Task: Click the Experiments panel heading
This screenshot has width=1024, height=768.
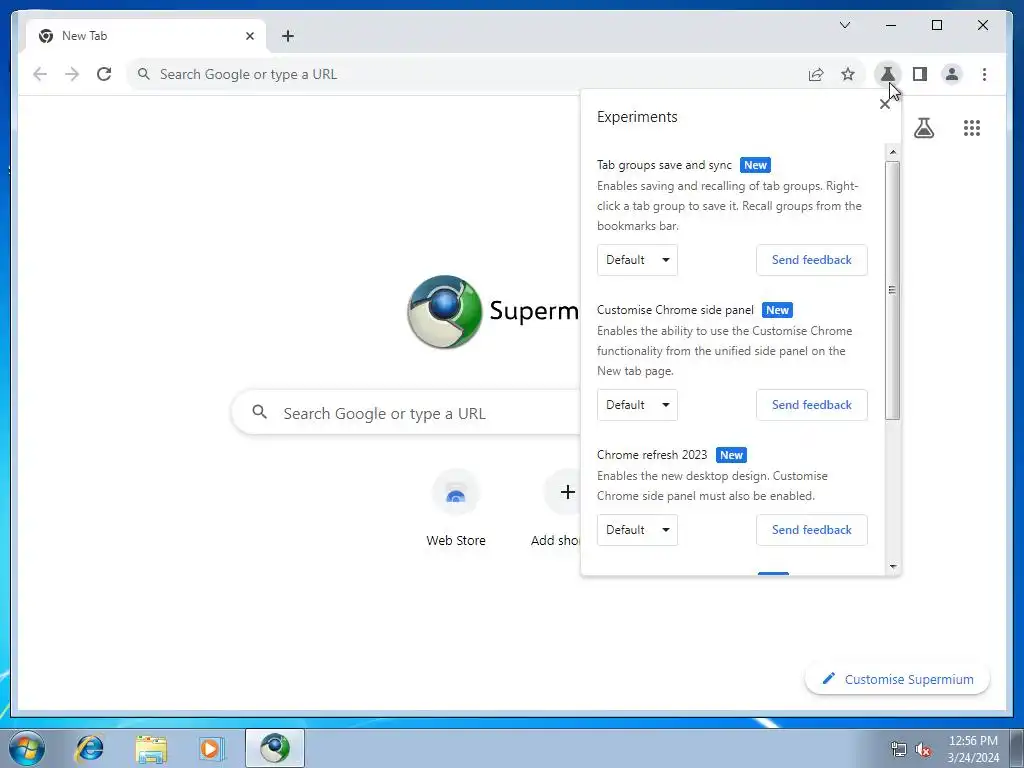Action: pos(637,117)
